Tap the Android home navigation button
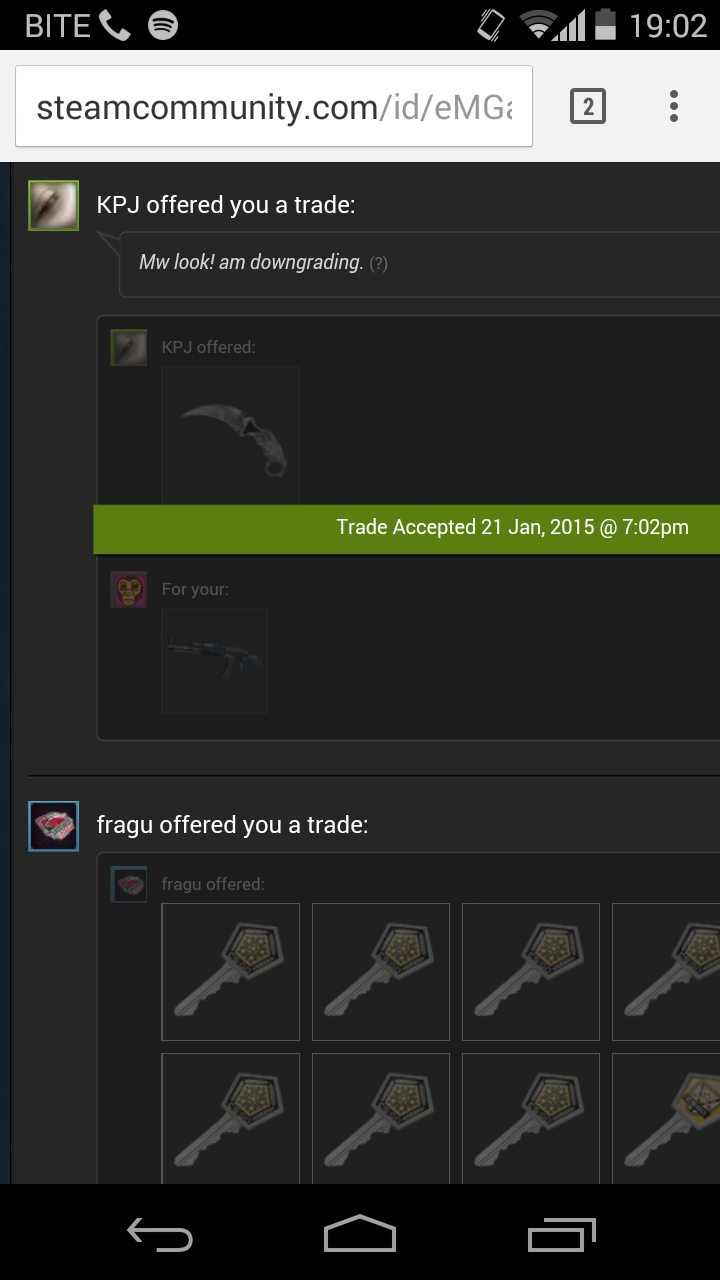The height and width of the screenshot is (1280, 720). pos(360,1234)
